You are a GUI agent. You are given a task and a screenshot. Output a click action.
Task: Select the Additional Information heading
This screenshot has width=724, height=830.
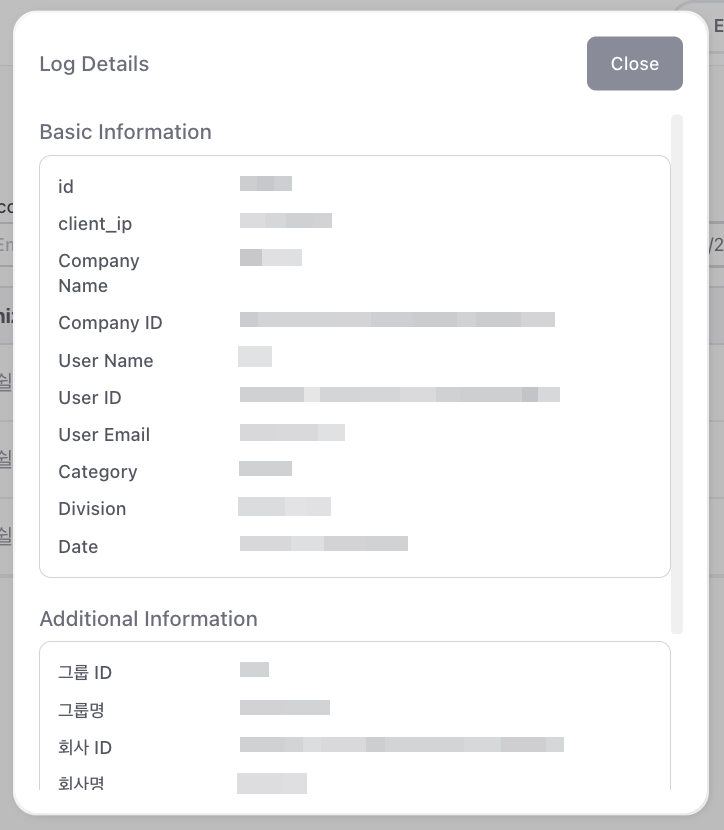(x=148, y=619)
